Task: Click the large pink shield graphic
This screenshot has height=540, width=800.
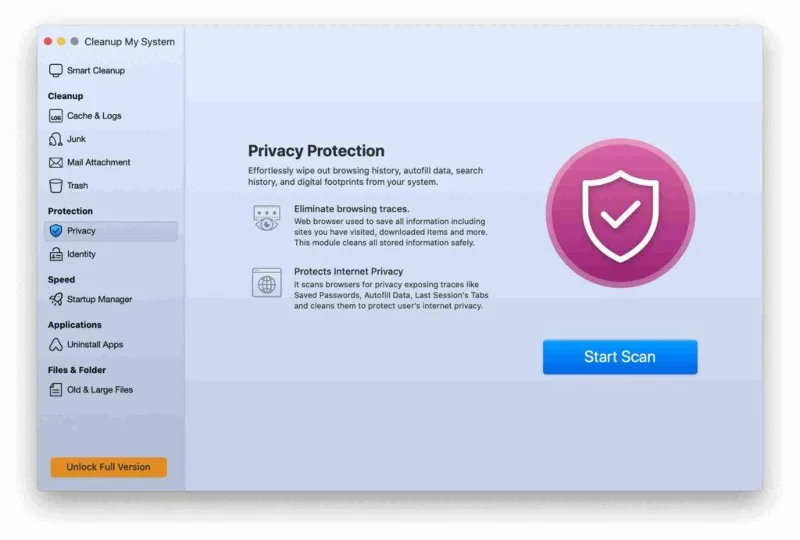Action: pyautogui.click(x=620, y=213)
